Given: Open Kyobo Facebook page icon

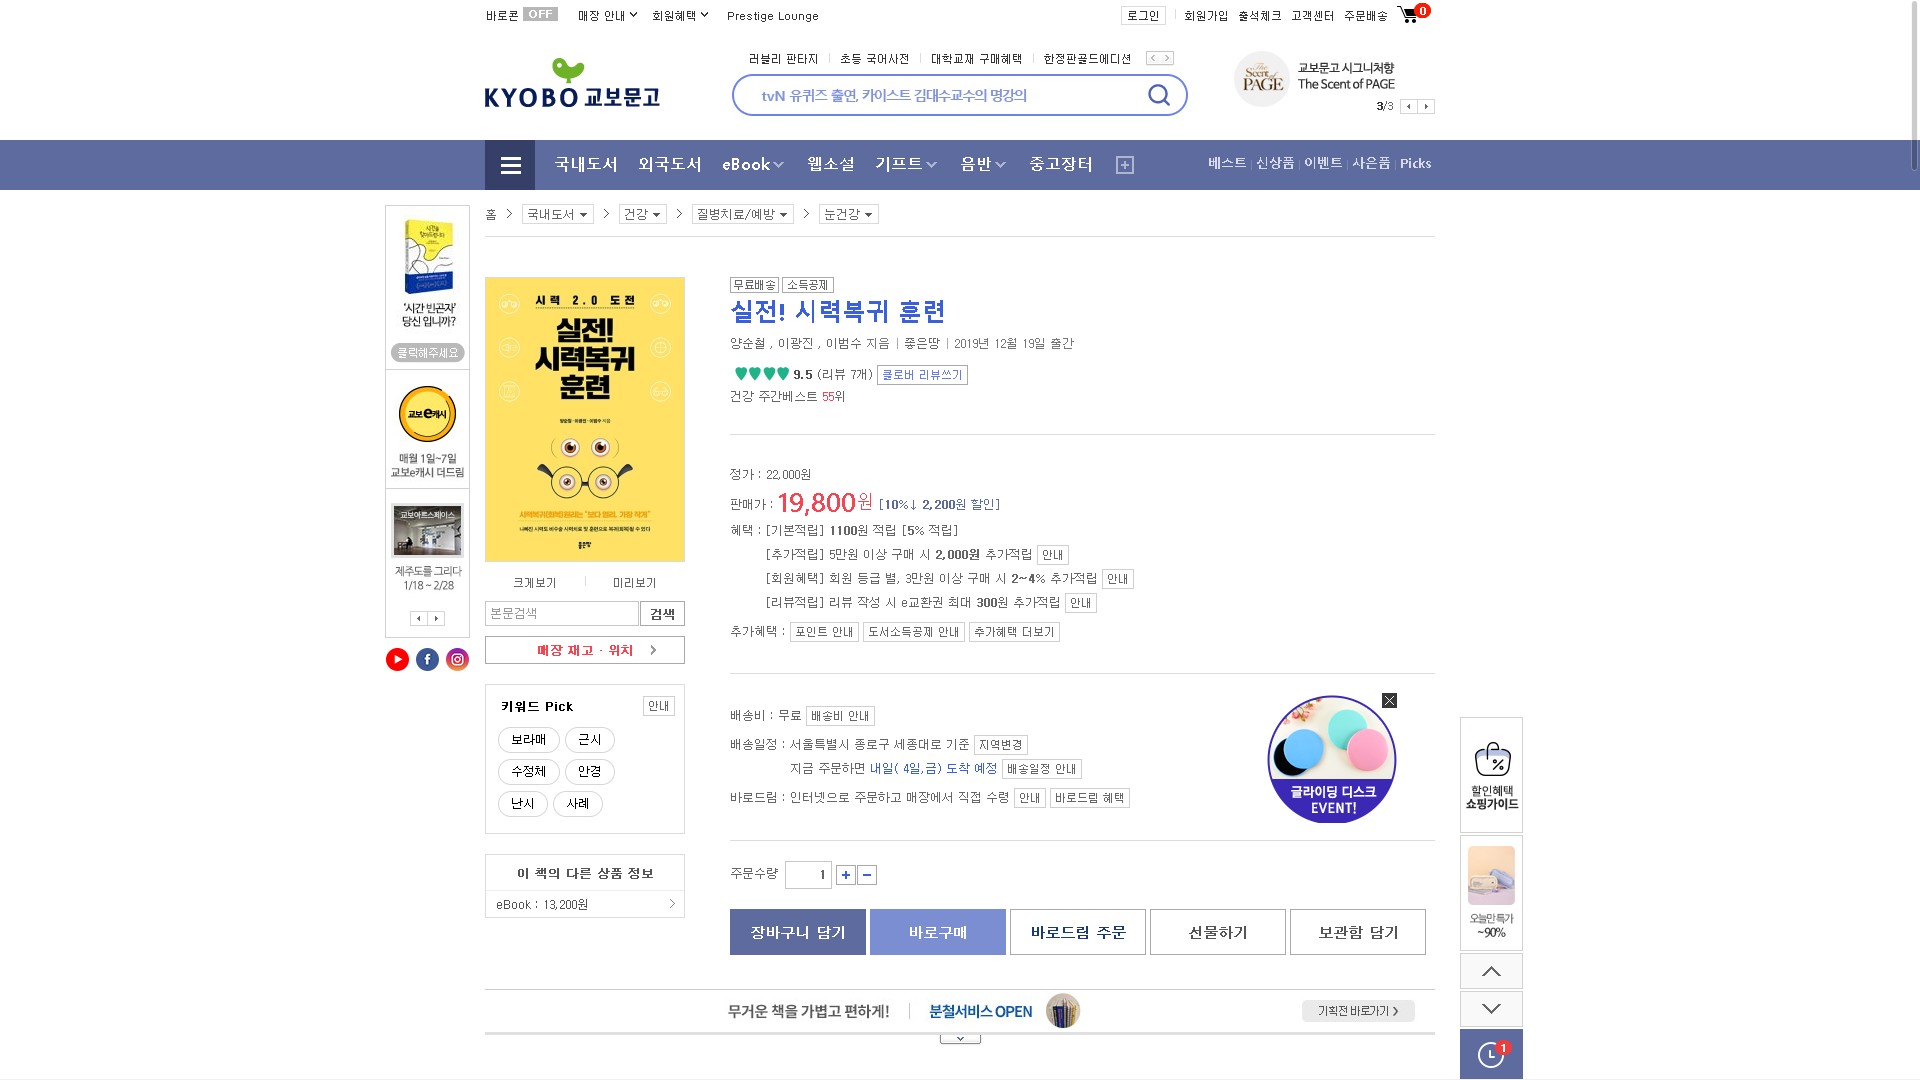Looking at the screenshot, I should pyautogui.click(x=427, y=659).
